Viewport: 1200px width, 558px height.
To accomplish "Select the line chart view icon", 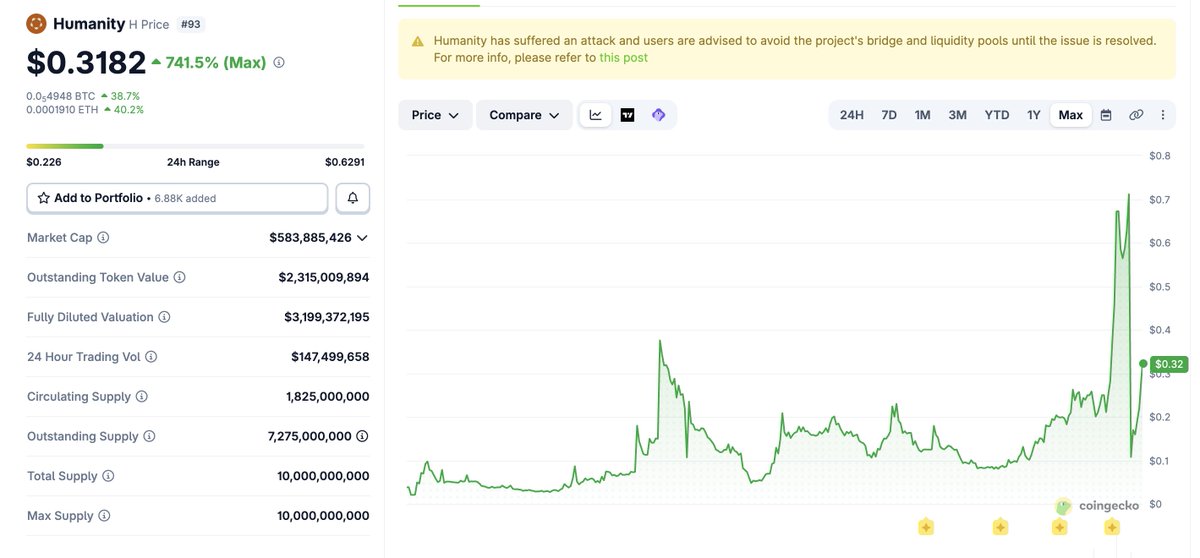I will pyautogui.click(x=596, y=115).
